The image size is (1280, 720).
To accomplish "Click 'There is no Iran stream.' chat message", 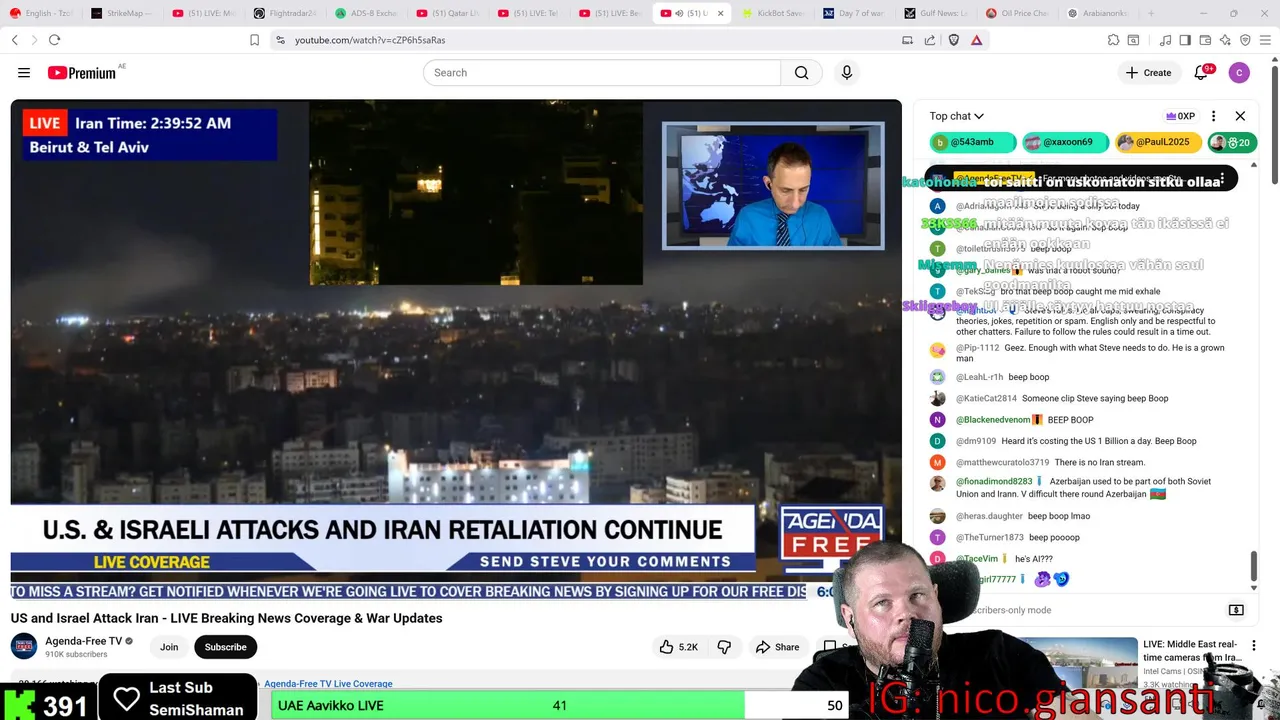I will pyautogui.click(x=1100, y=462).
